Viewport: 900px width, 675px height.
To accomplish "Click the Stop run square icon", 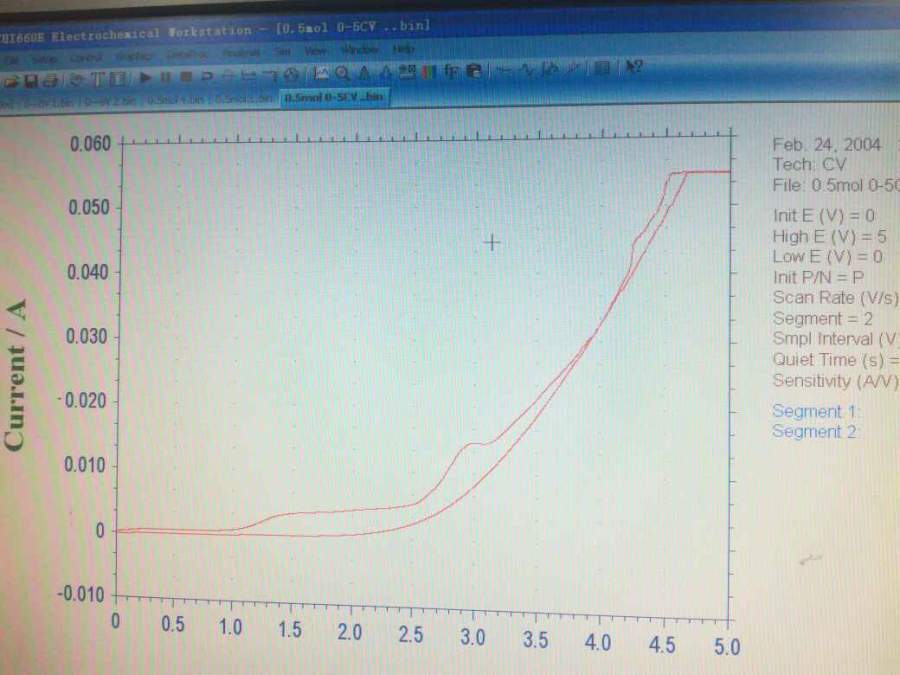I will tap(185, 77).
